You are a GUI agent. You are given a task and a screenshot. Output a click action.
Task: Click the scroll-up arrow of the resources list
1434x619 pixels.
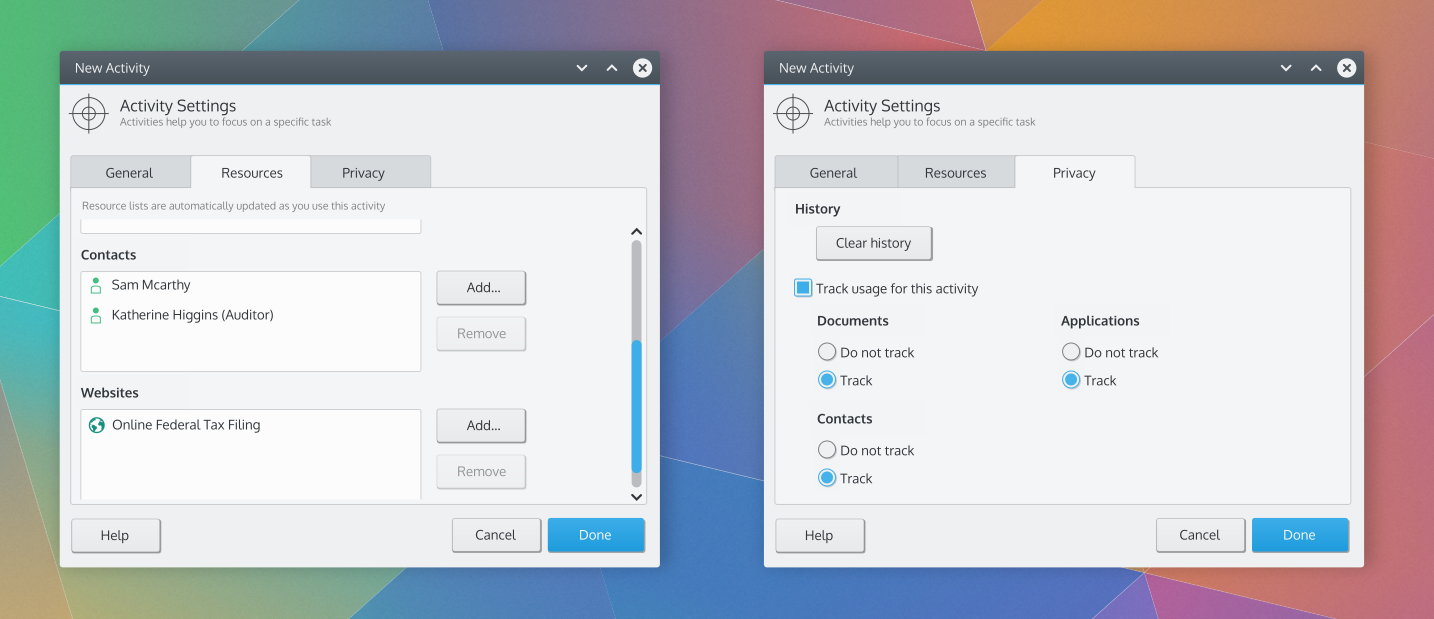[636, 232]
